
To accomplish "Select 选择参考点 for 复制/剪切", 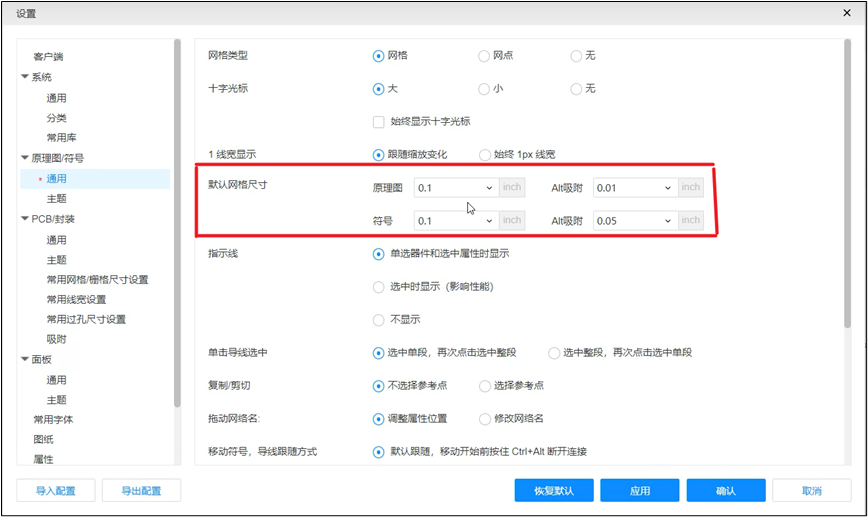I will [x=484, y=386].
